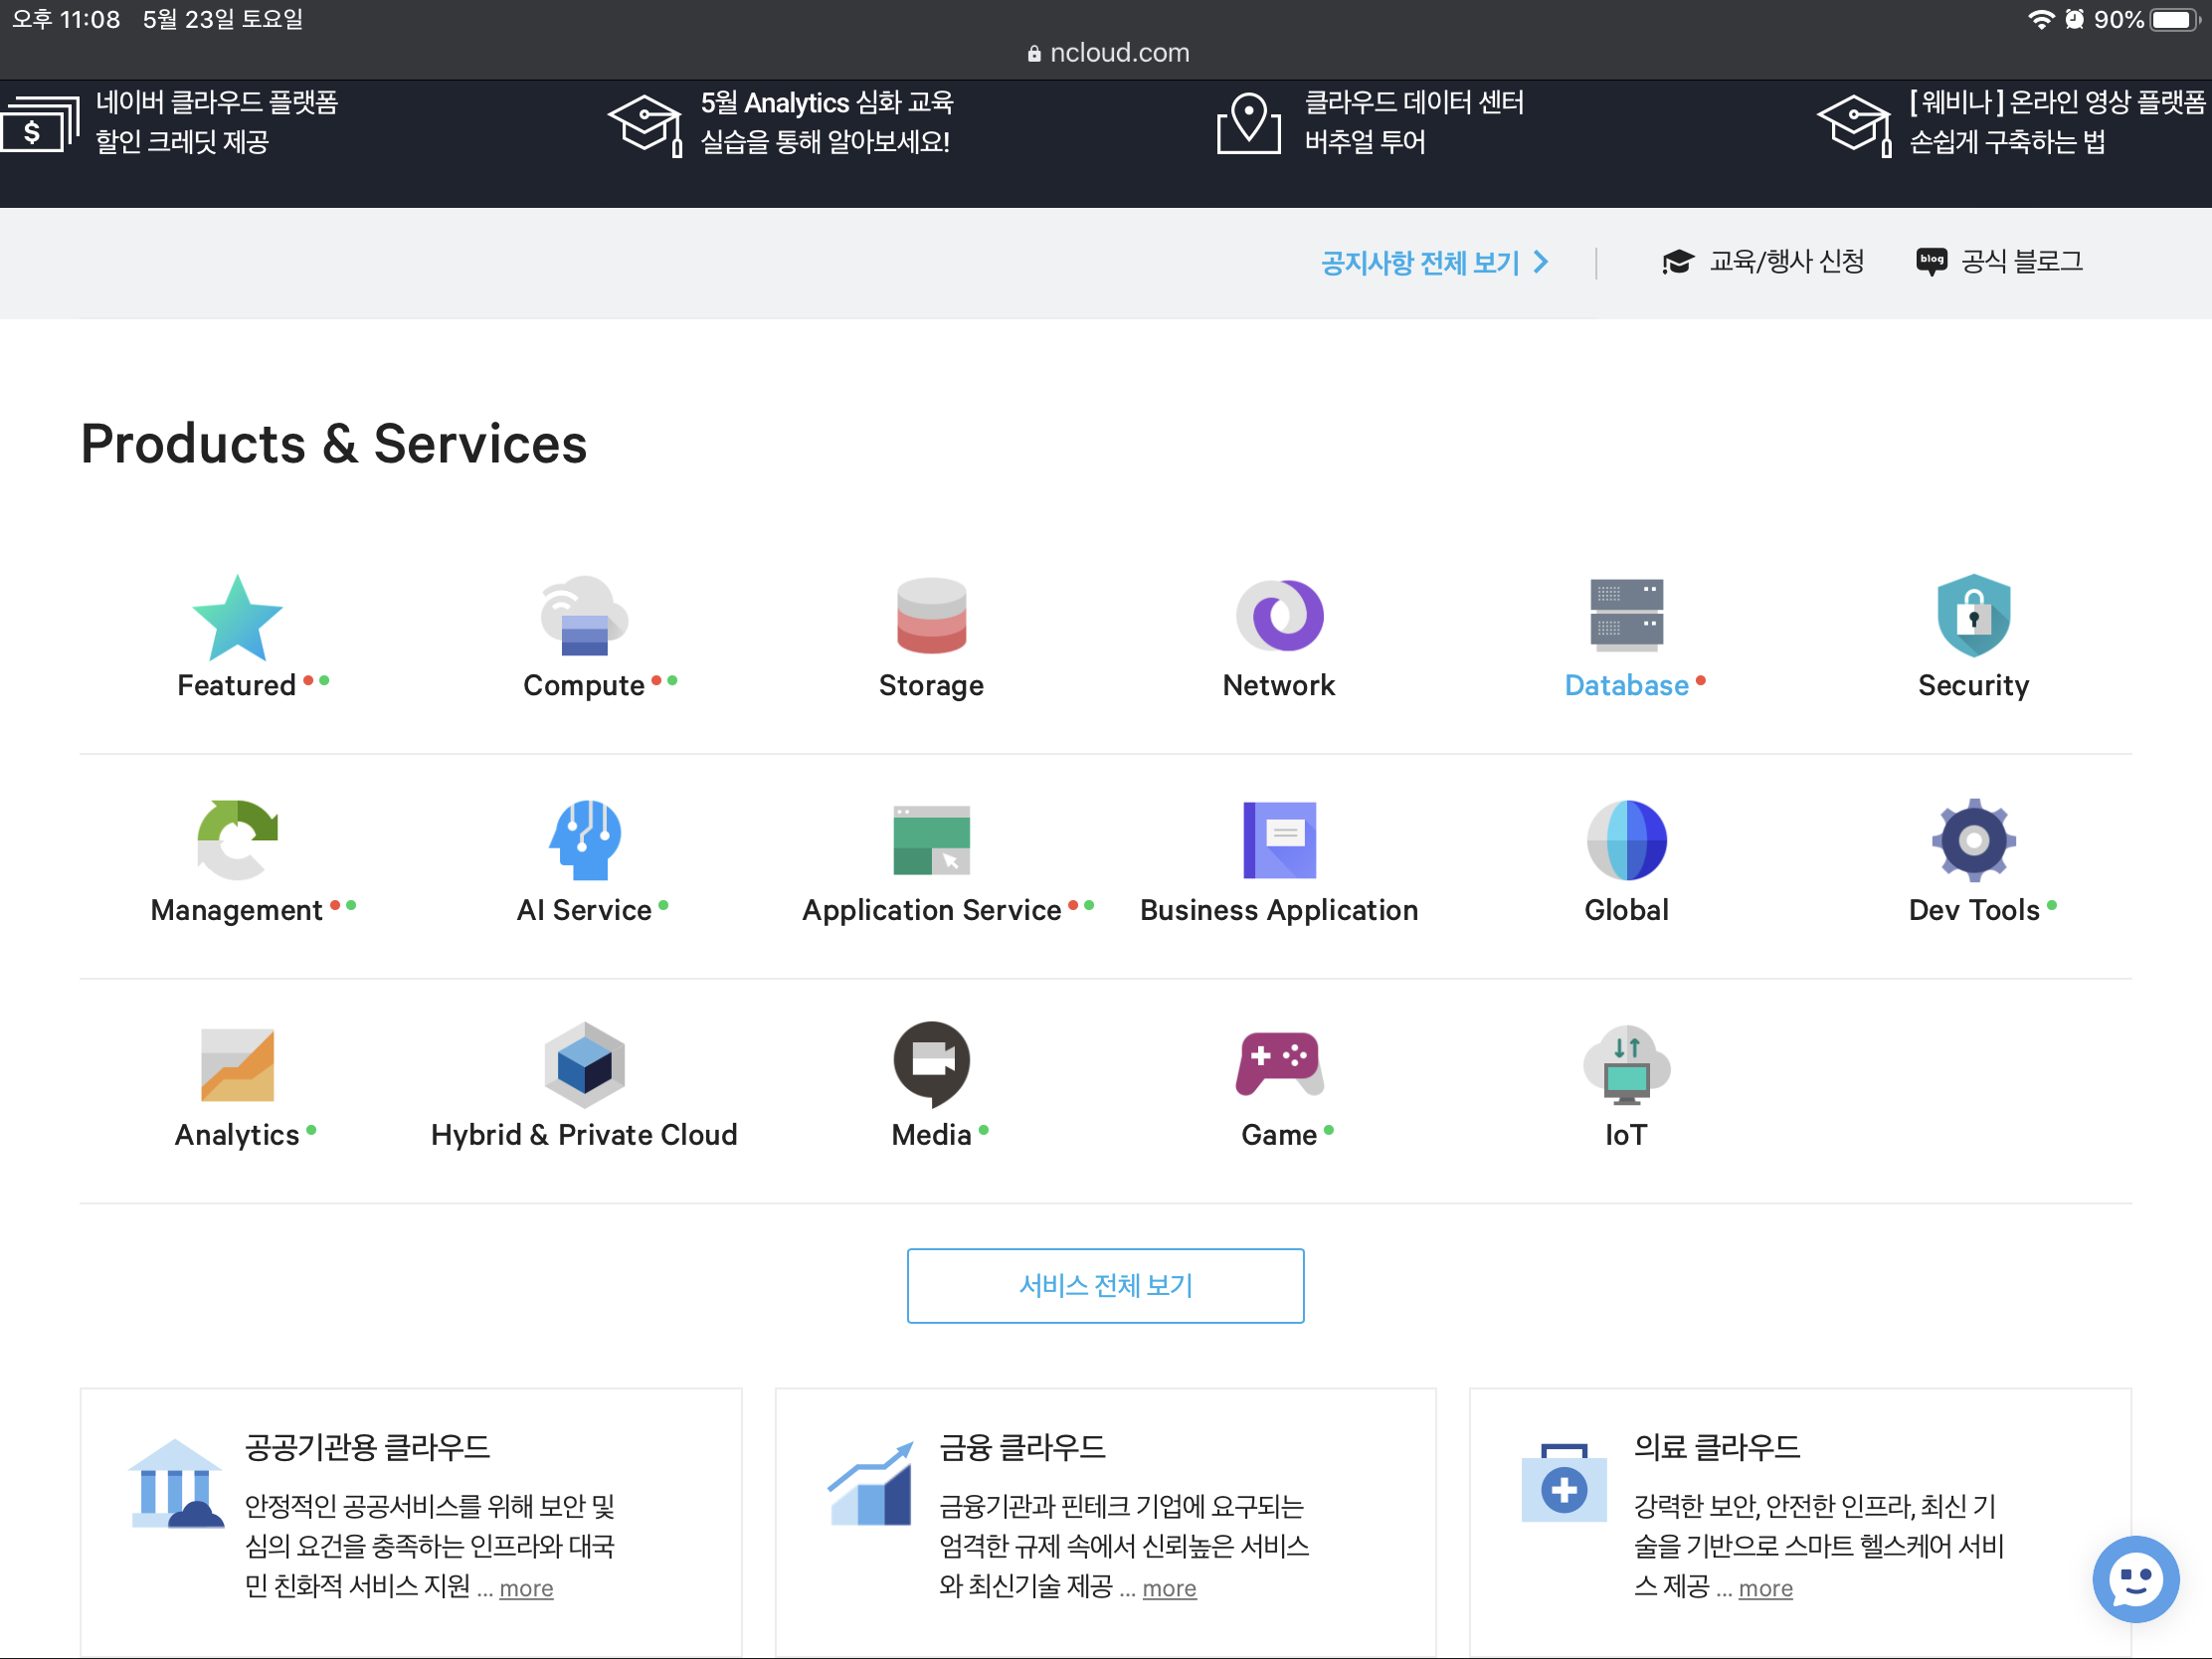
Task: Open the Game controller icon
Action: (x=1279, y=1065)
